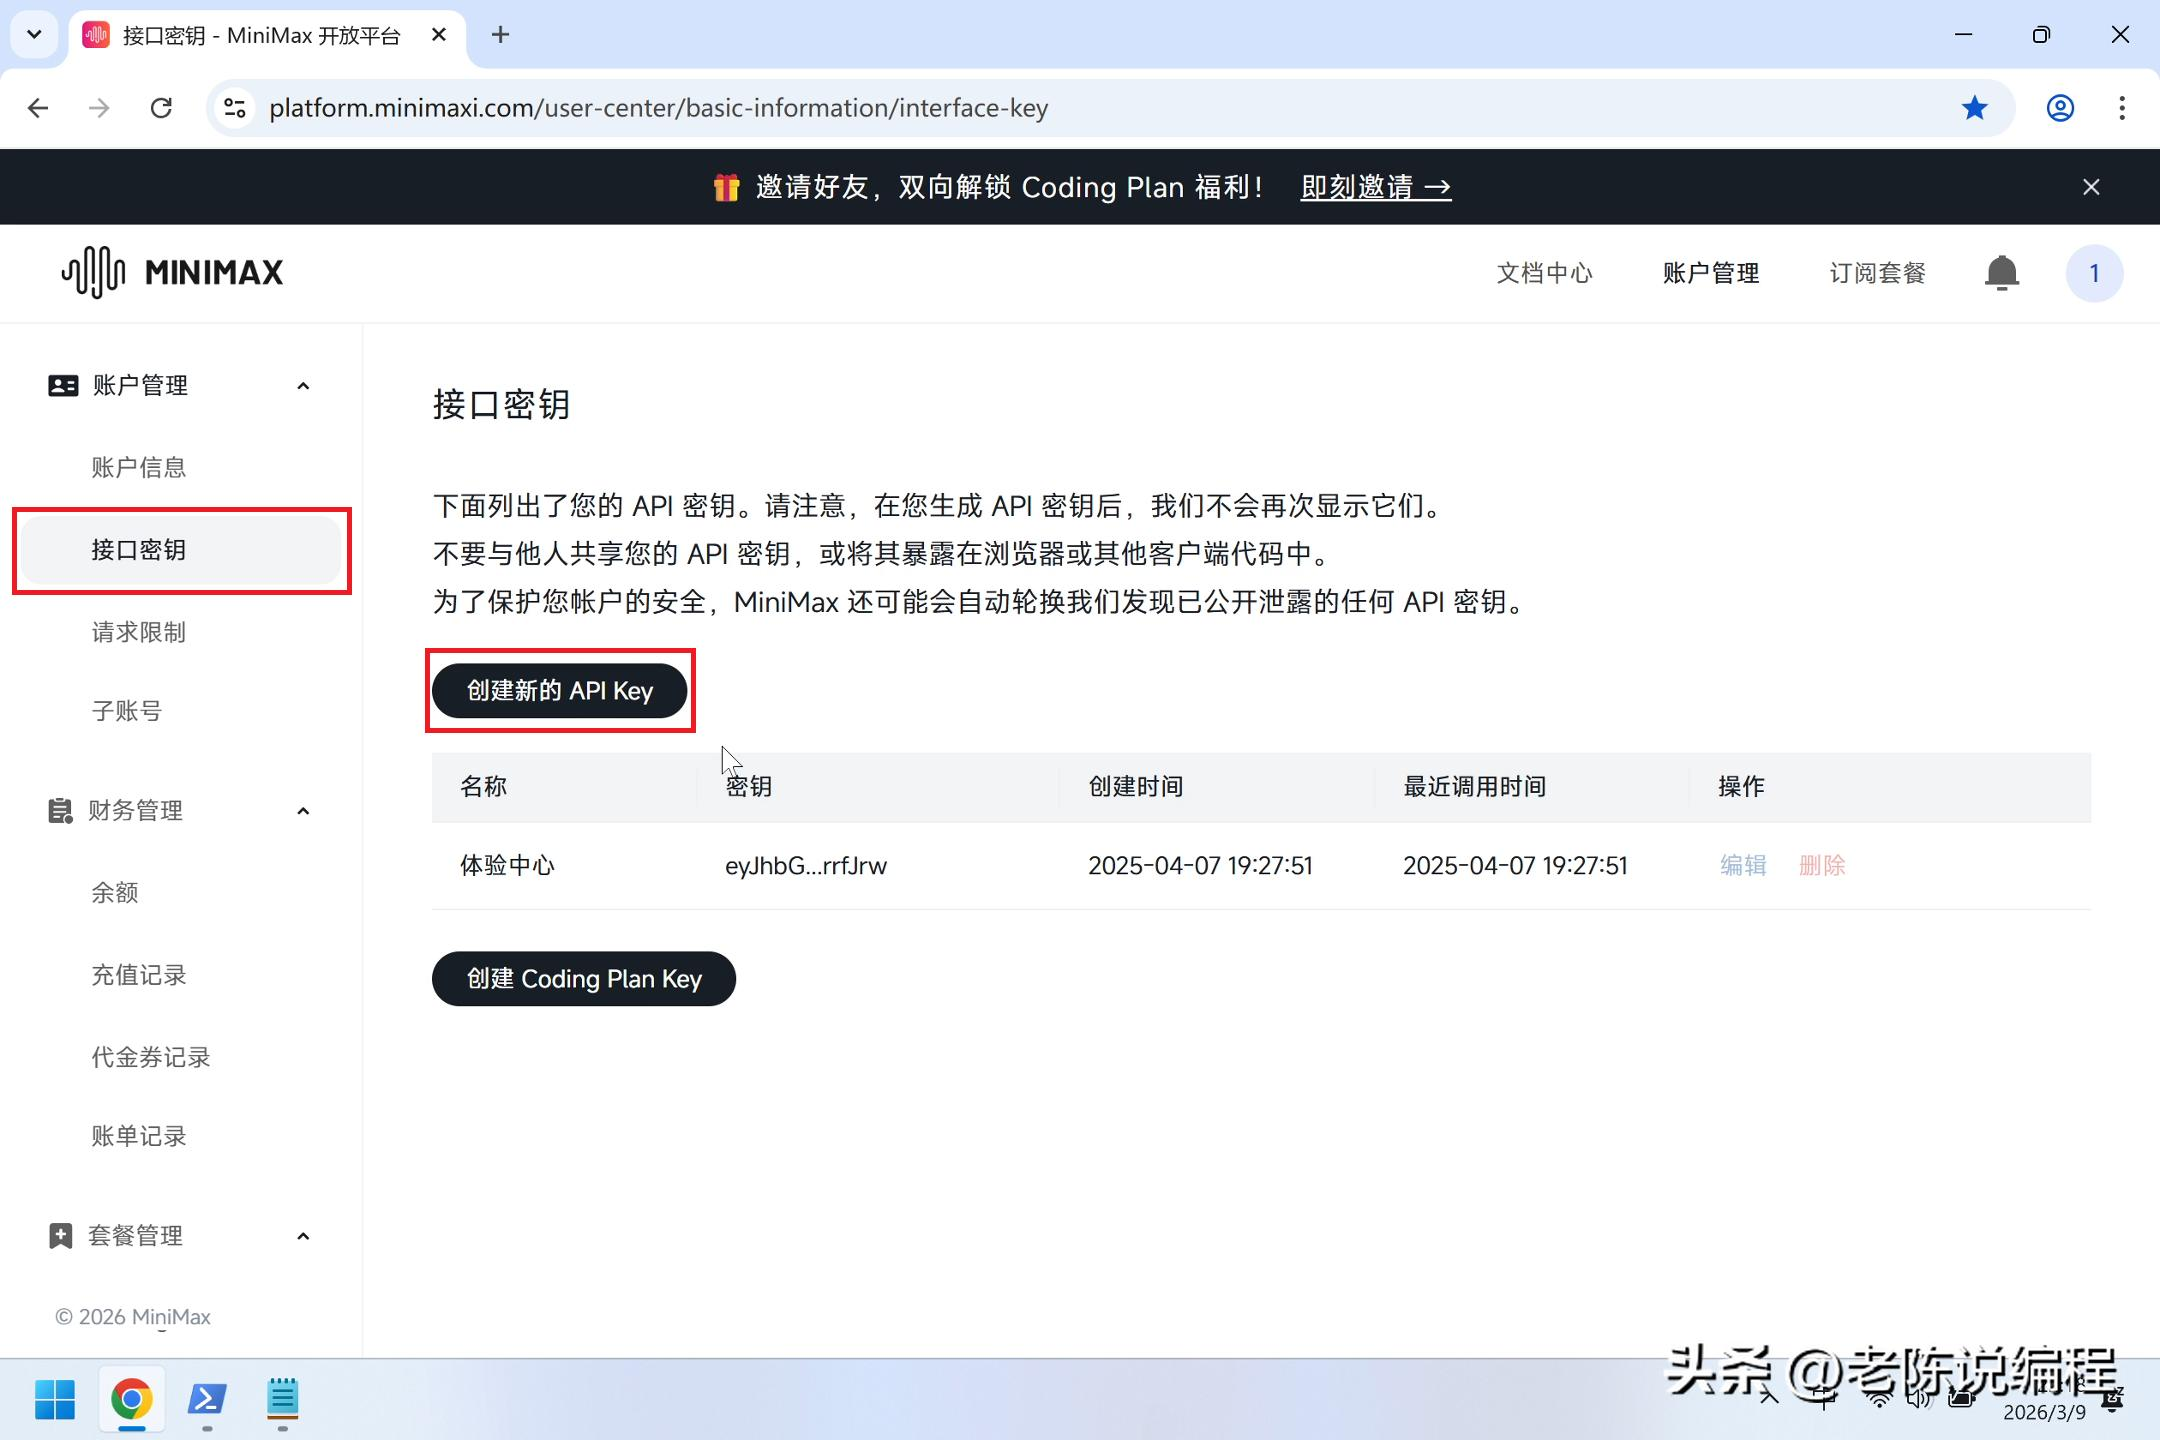The width and height of the screenshot is (2160, 1440).
Task: Click the notification bell icon
Action: coord(2001,273)
